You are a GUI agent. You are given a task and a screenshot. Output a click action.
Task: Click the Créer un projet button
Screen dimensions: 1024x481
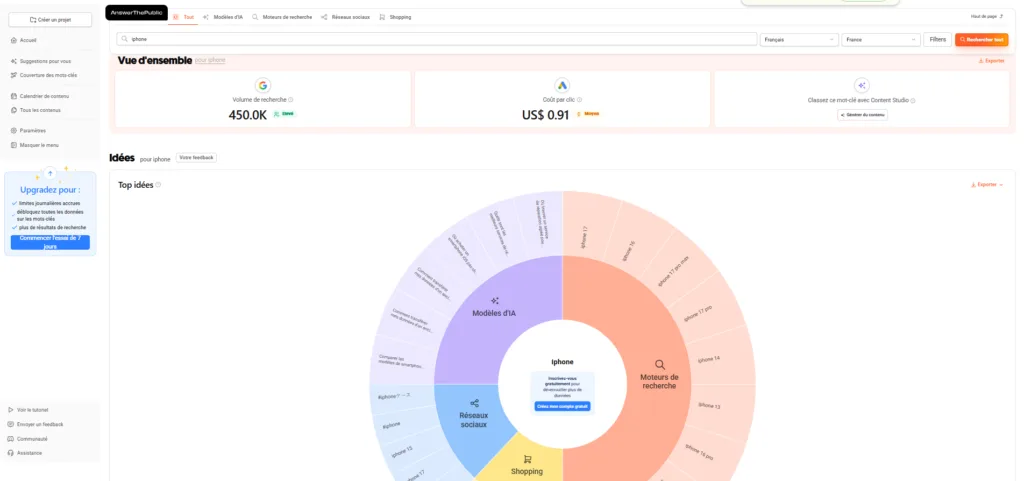(50, 20)
